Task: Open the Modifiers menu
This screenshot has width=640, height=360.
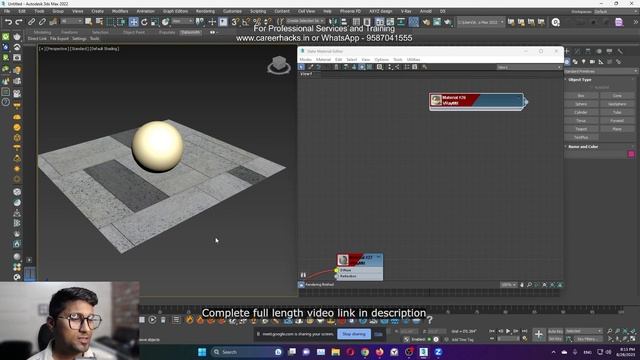Action: pos(120,11)
